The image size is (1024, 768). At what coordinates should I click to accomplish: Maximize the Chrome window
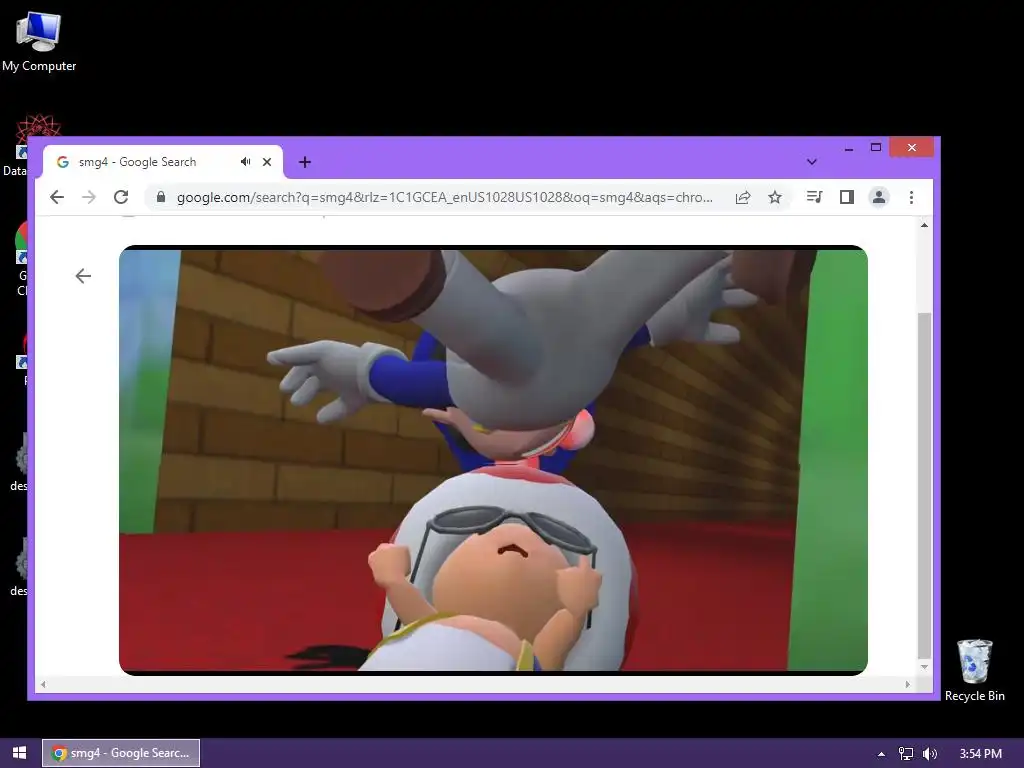(x=876, y=148)
